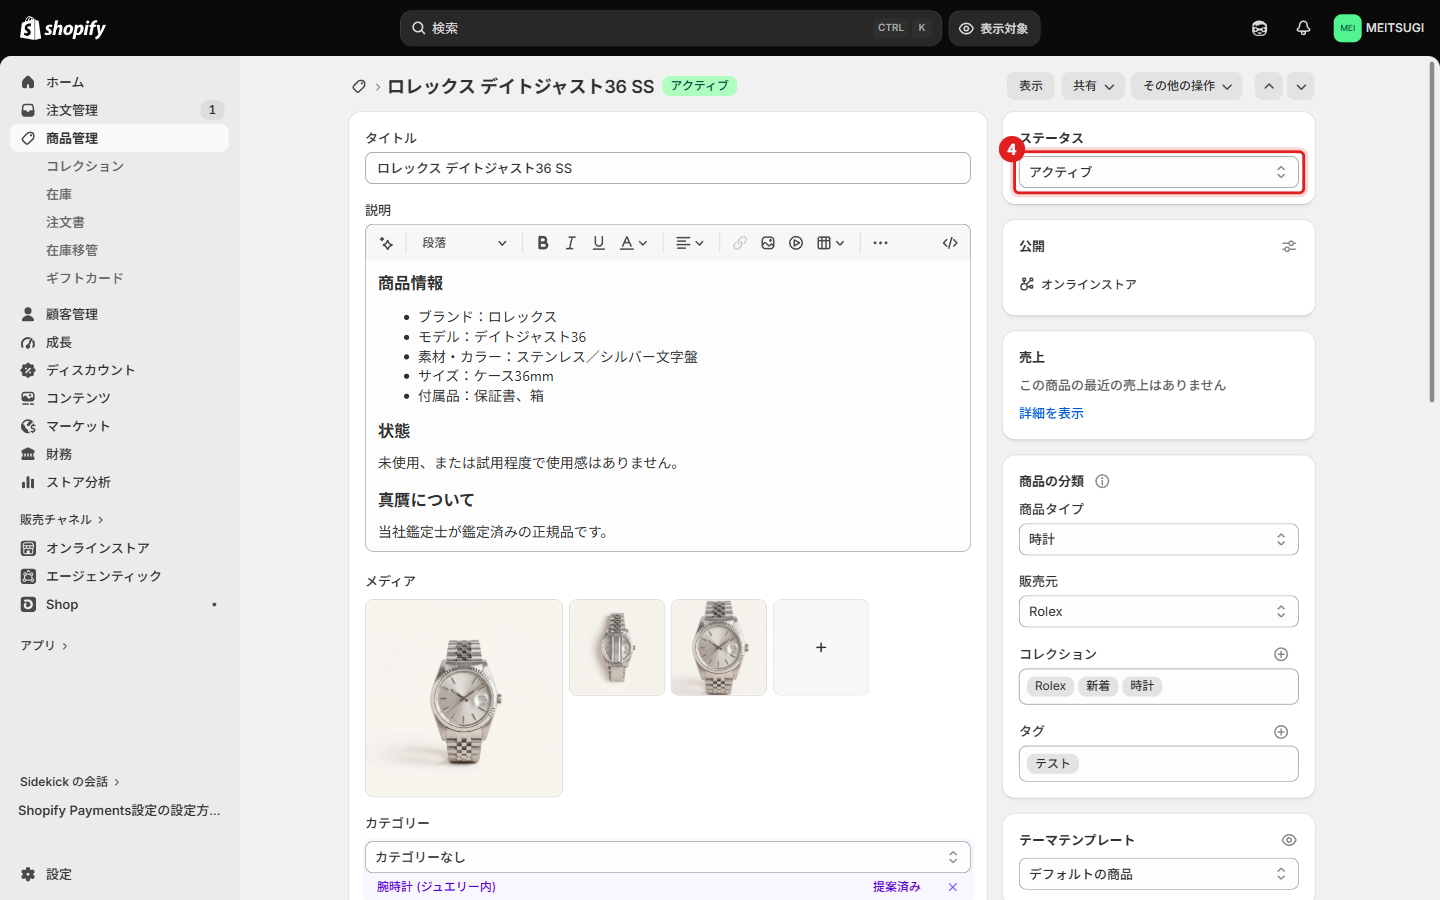Open the 段落 paragraph style dropdown

464,243
